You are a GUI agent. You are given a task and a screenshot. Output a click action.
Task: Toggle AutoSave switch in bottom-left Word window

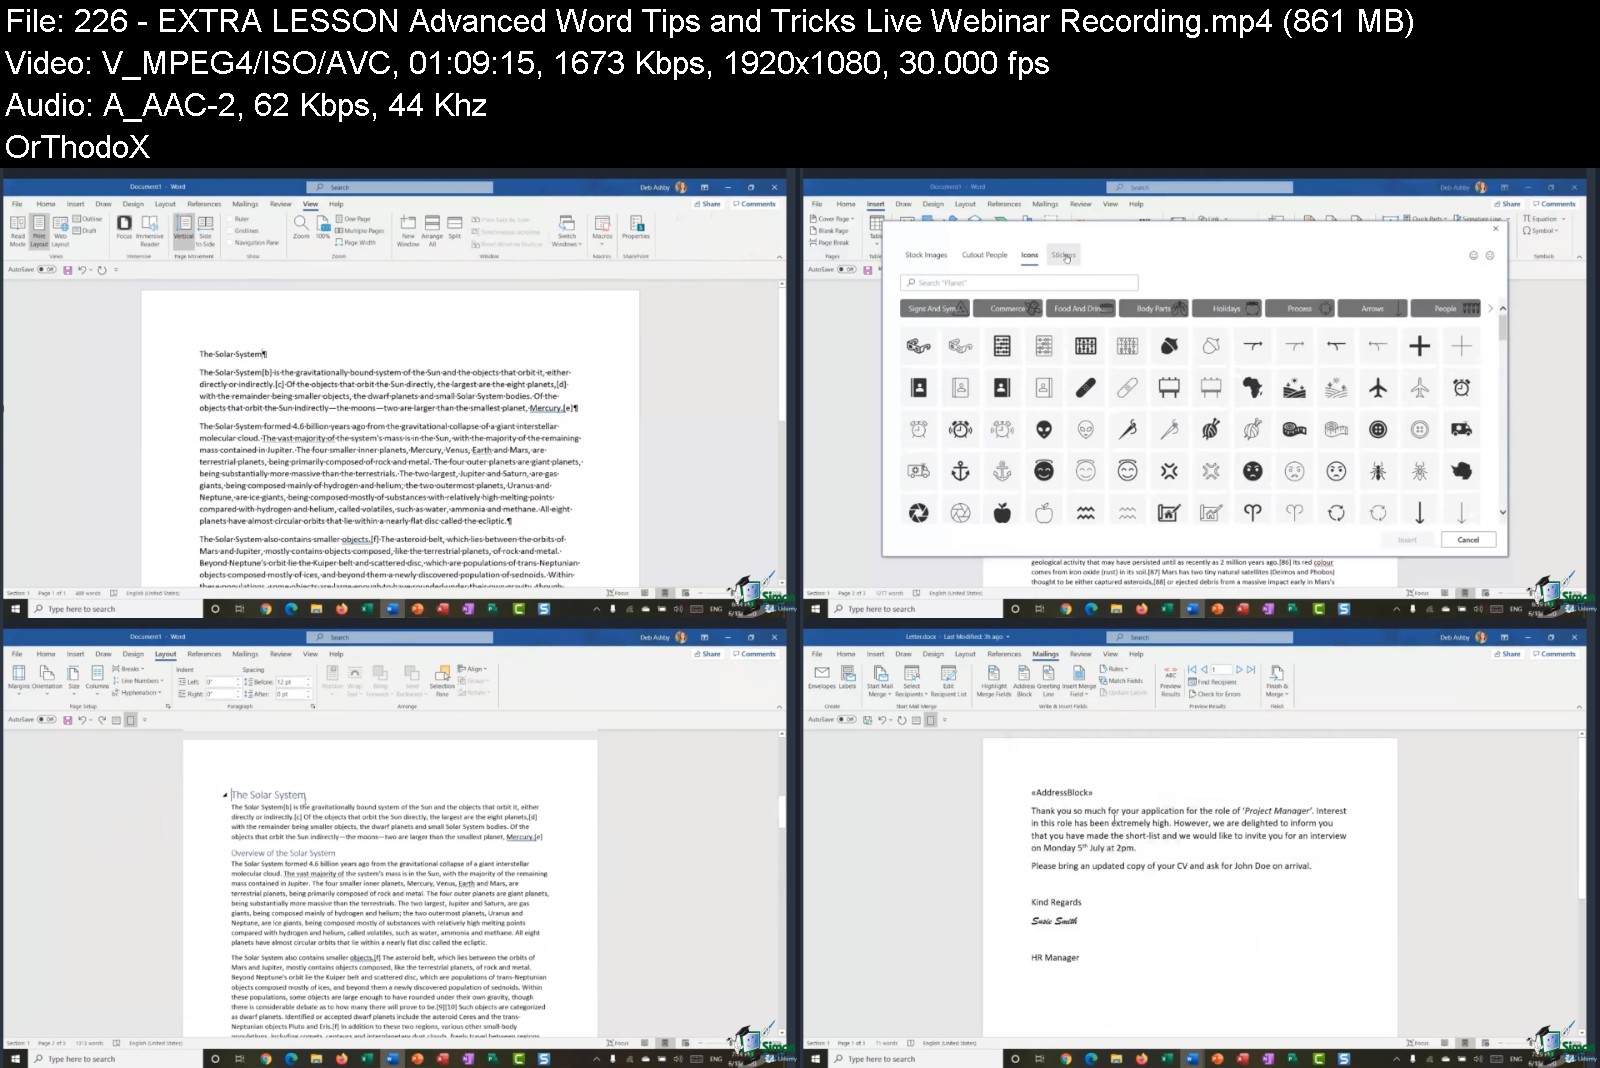[x=46, y=720]
